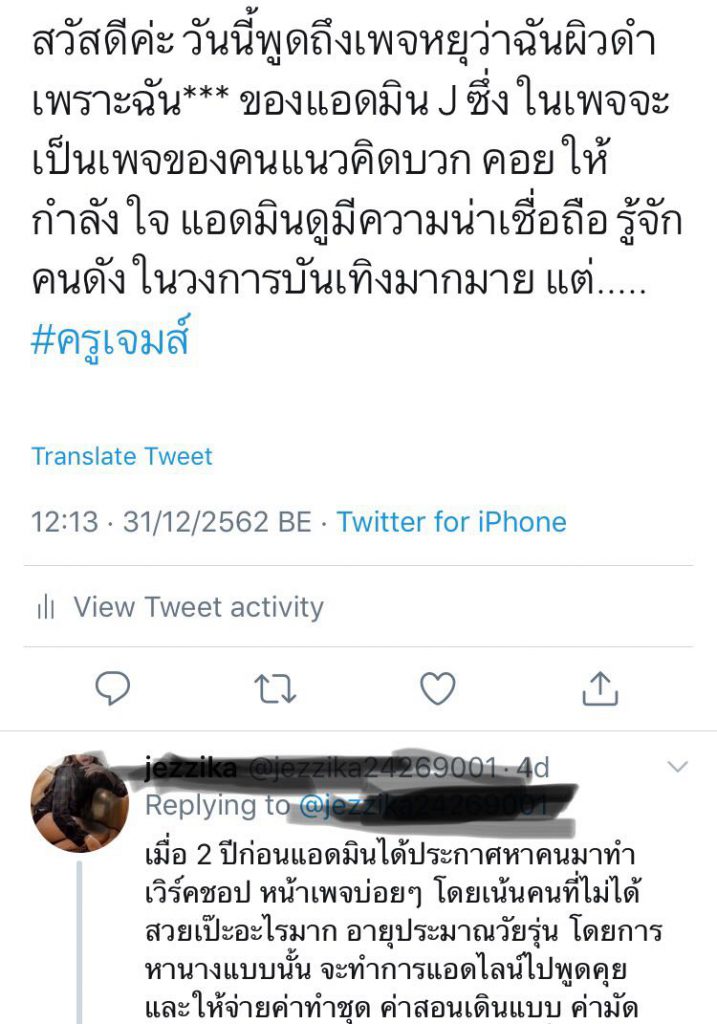Click the bar chart activity icon
The width and height of the screenshot is (717, 1024).
tap(46, 607)
